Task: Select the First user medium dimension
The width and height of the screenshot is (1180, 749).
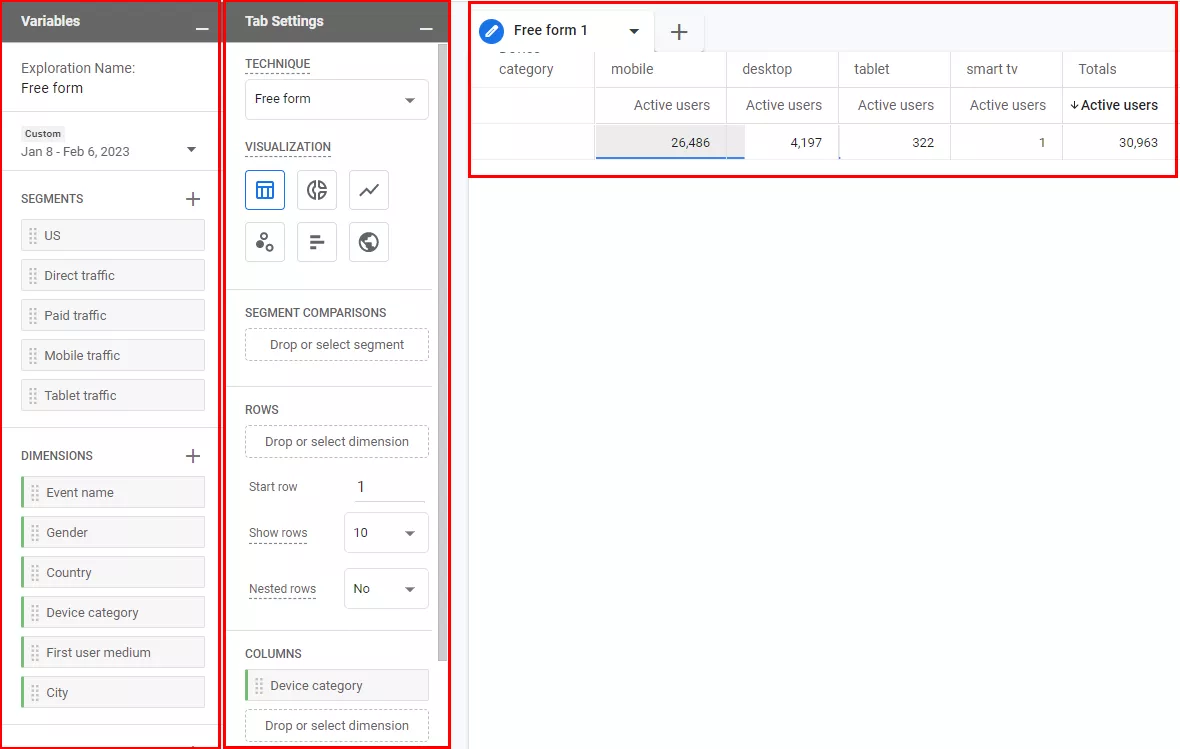Action: pos(113,652)
